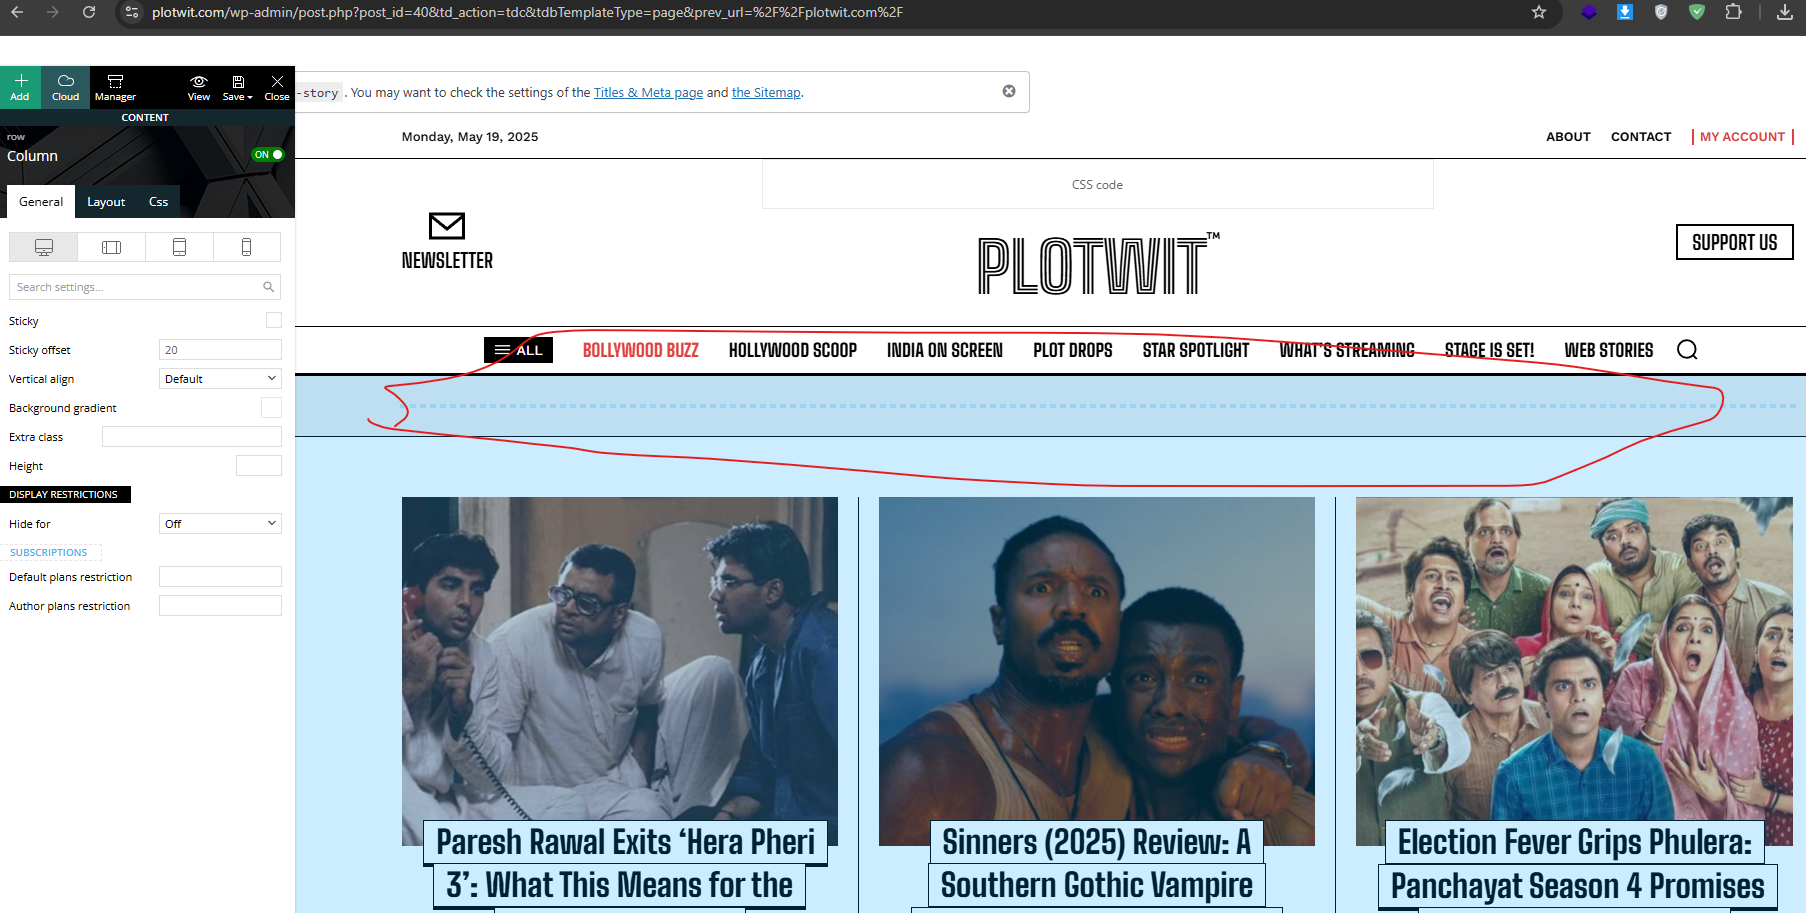Image resolution: width=1806 pixels, height=913 pixels.
Task: Click the Add element button
Action: (x=20, y=87)
